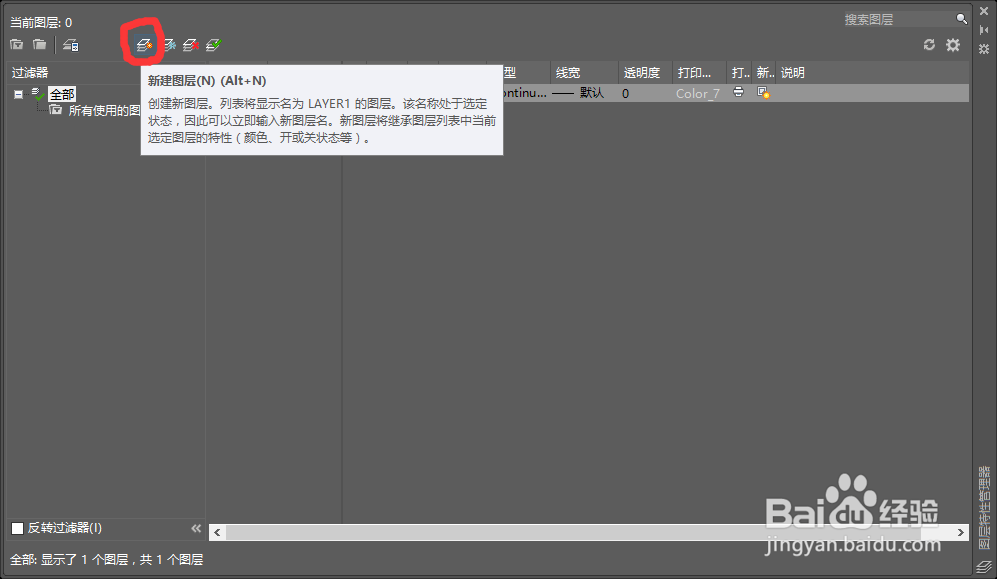Click the 打印... plot style column header
The image size is (997, 579).
699,72
